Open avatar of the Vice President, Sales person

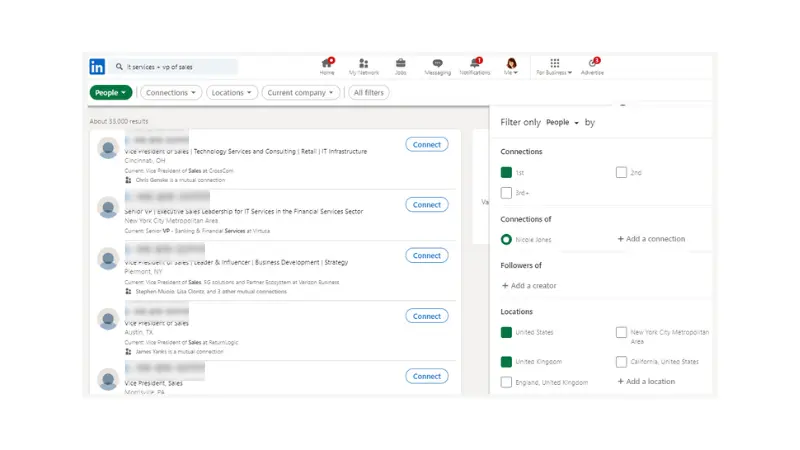click(108, 379)
